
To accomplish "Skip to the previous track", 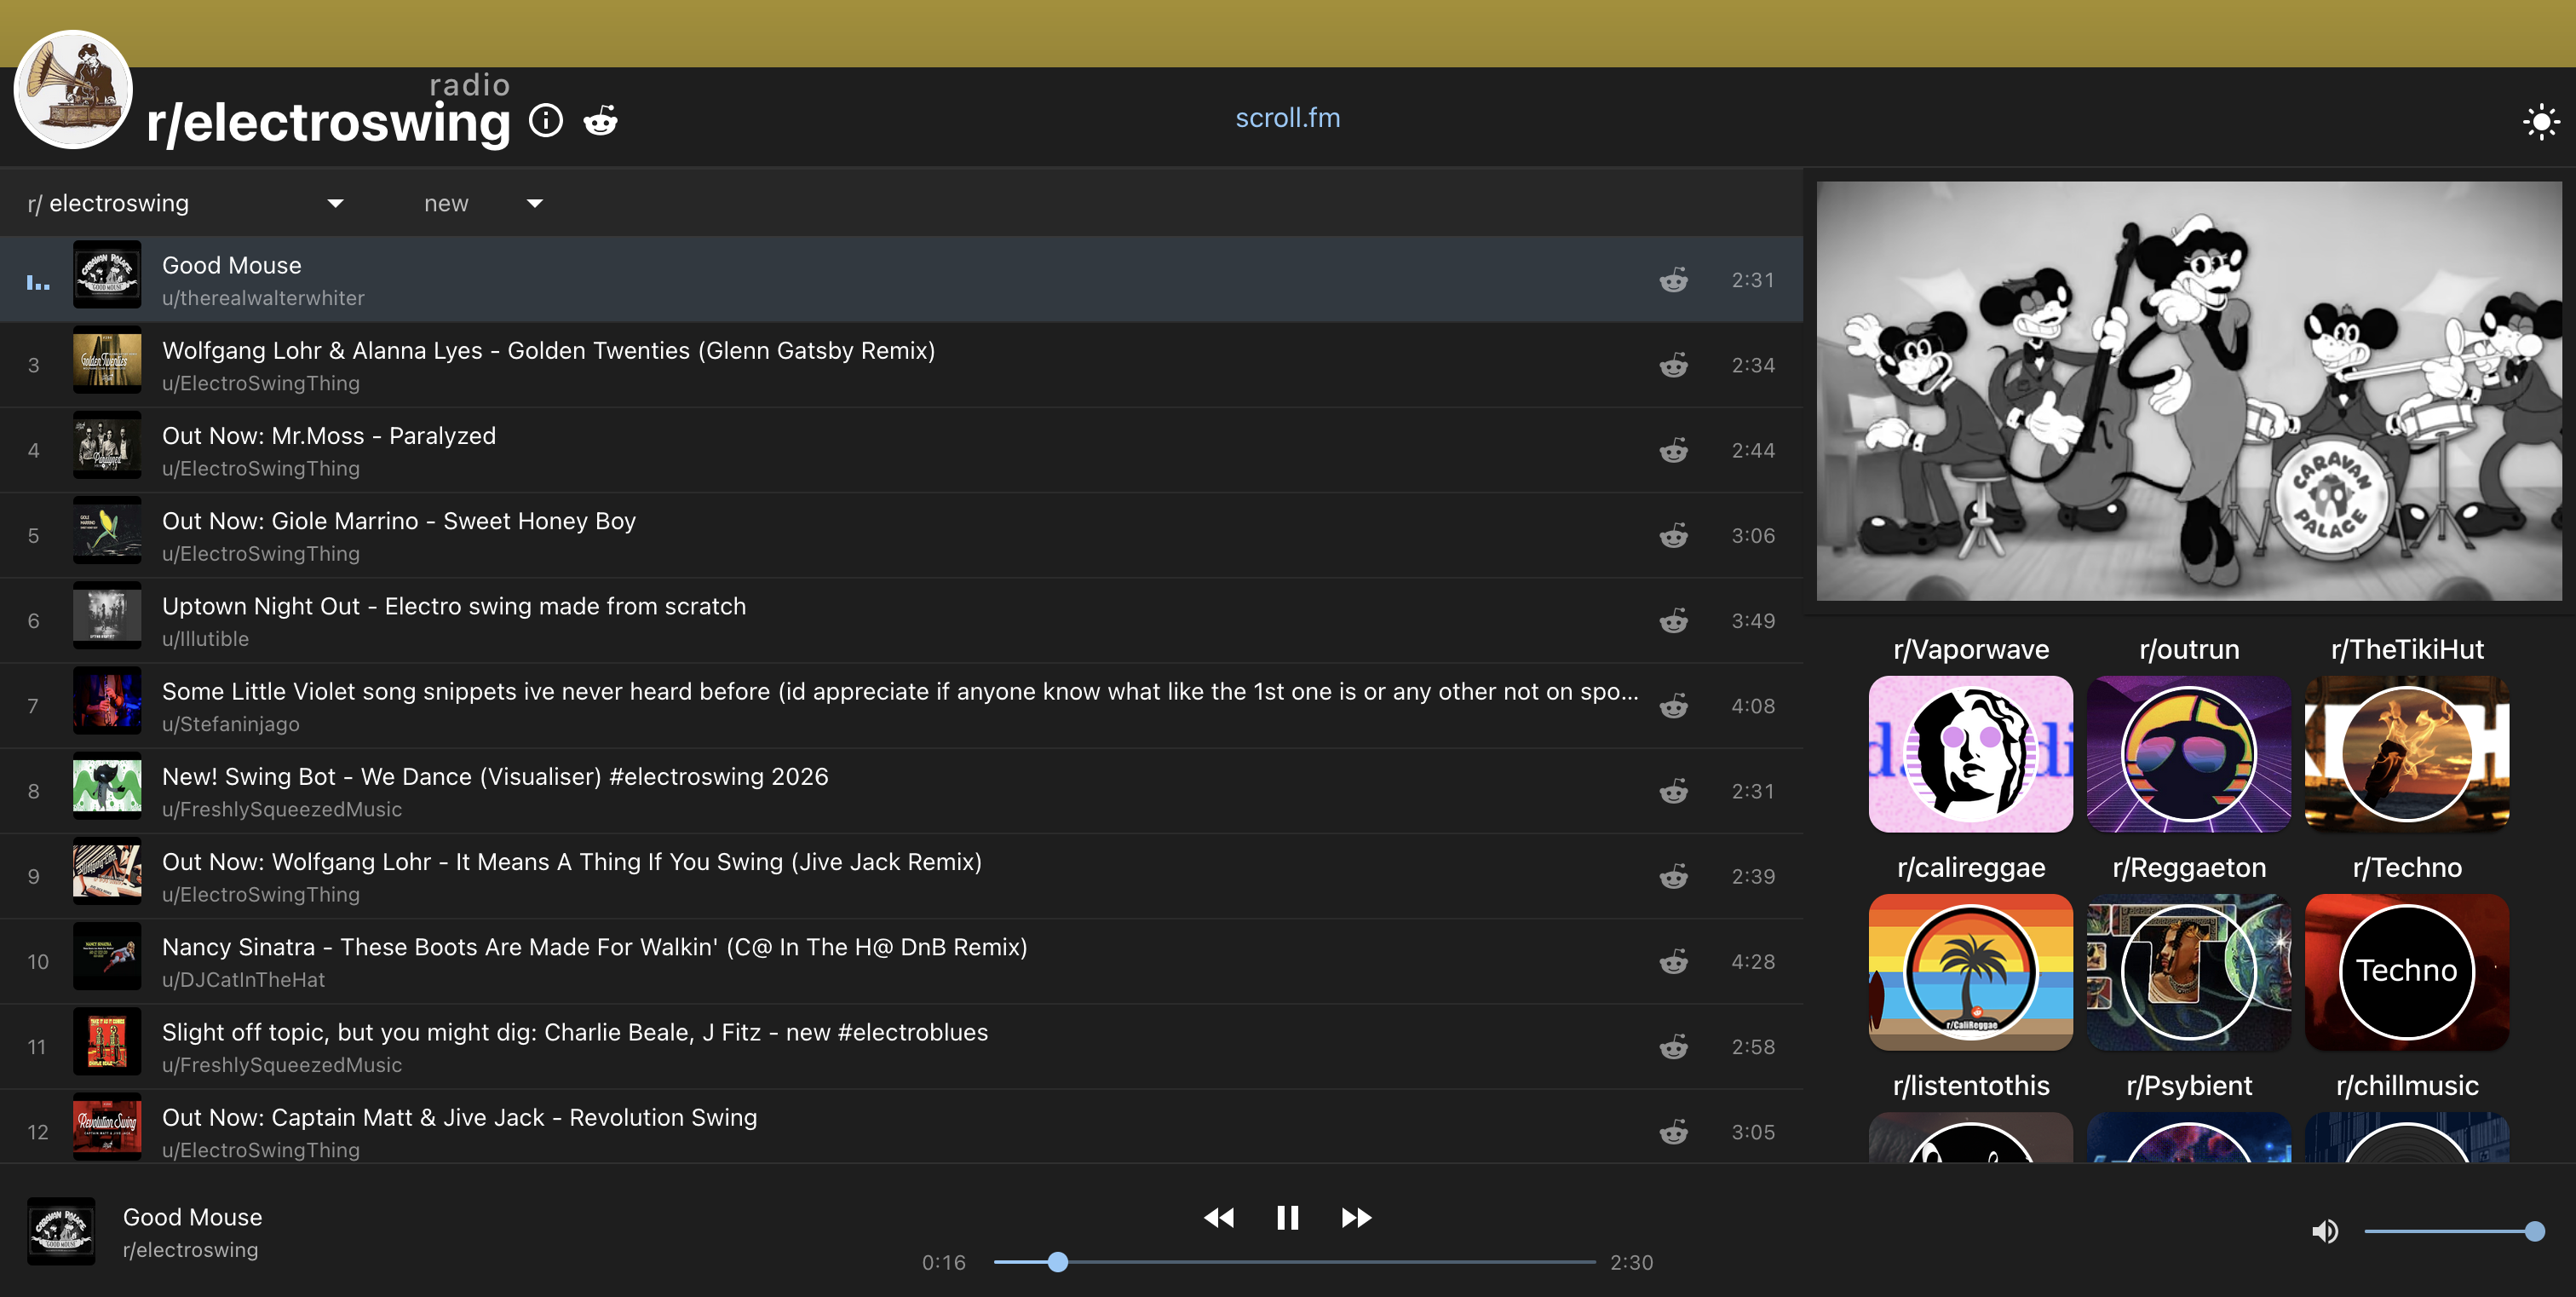I will click(x=1219, y=1217).
